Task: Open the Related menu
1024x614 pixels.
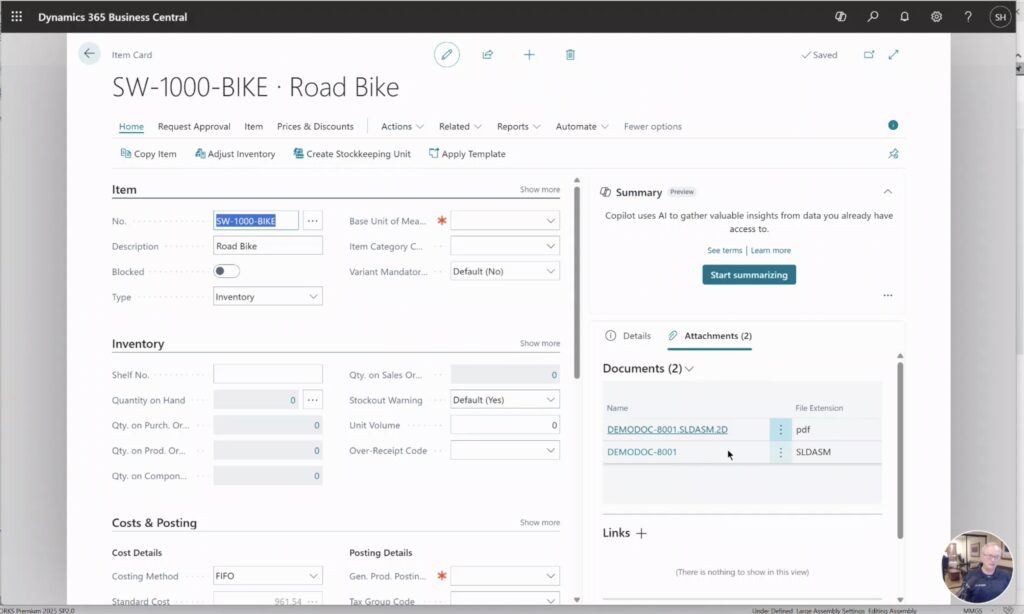Action: click(x=460, y=127)
